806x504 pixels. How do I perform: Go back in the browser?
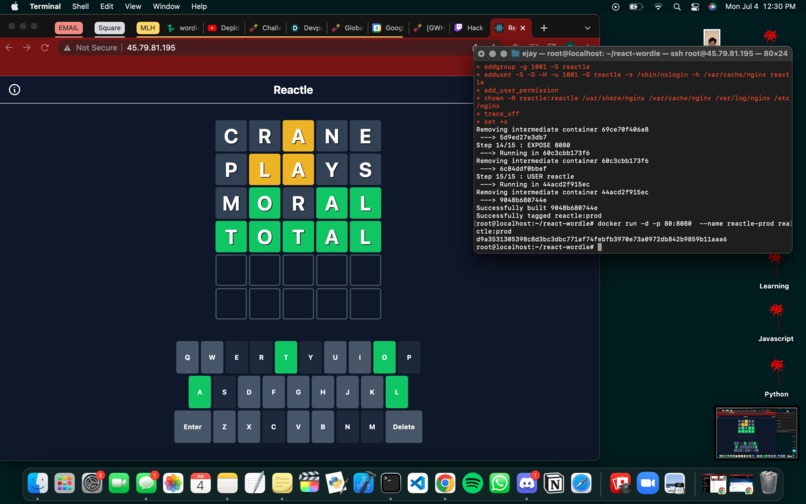(x=9, y=47)
